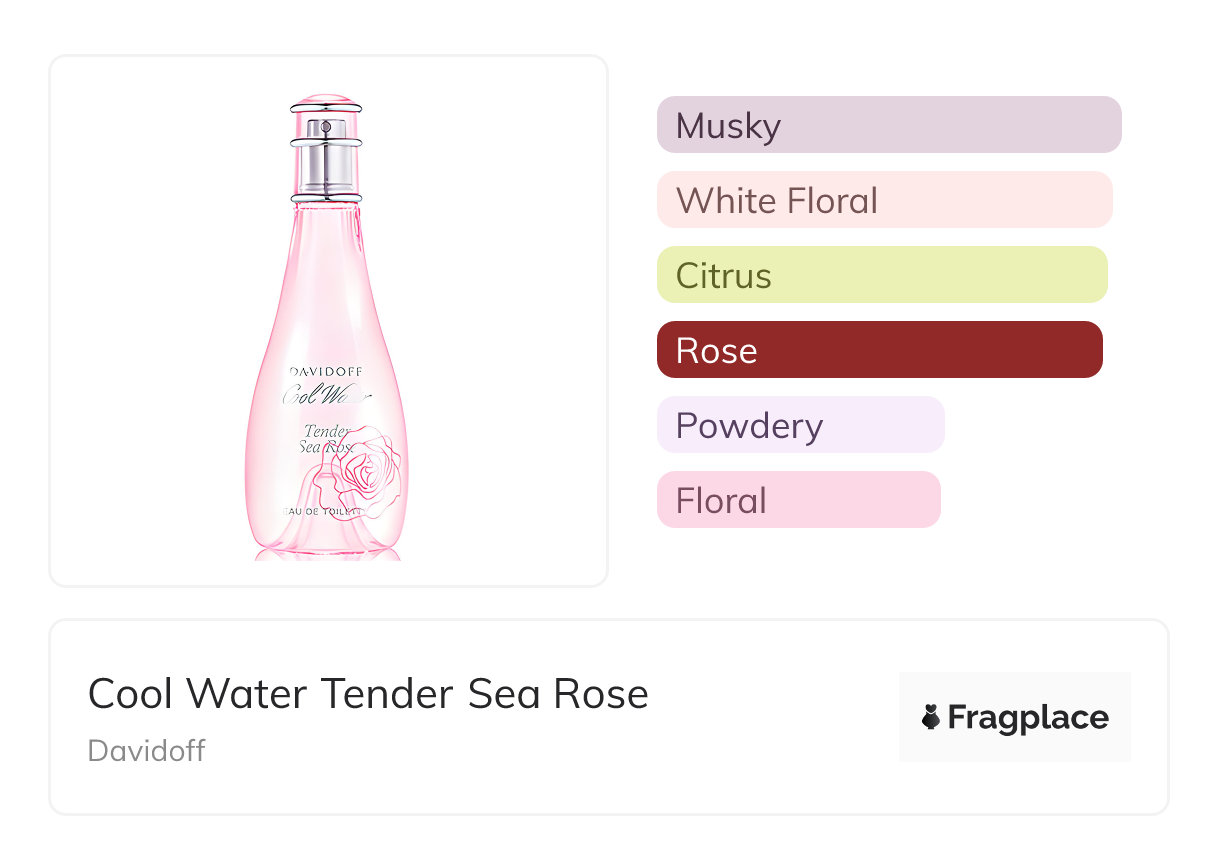Click the DAVIDOFF lettering on the bottle
The image size is (1218, 864).
click(325, 371)
